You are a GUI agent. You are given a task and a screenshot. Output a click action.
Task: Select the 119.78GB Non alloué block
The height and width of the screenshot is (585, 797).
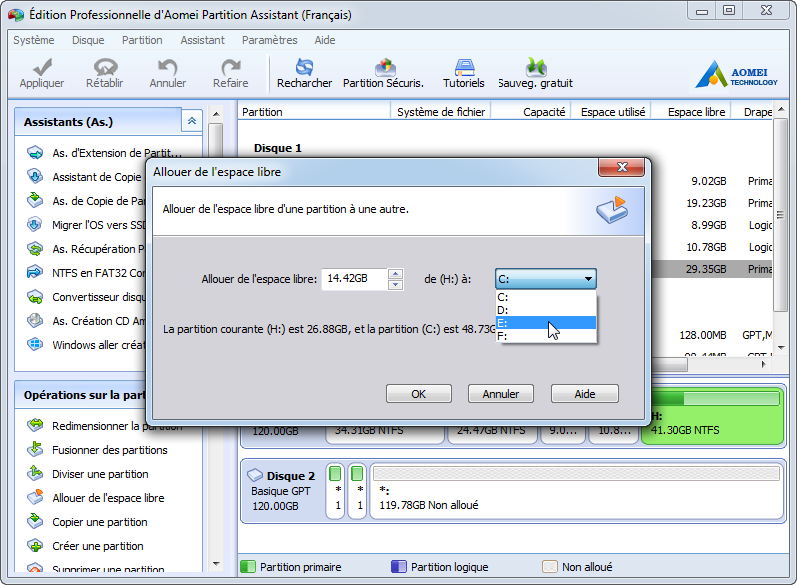coord(577,491)
